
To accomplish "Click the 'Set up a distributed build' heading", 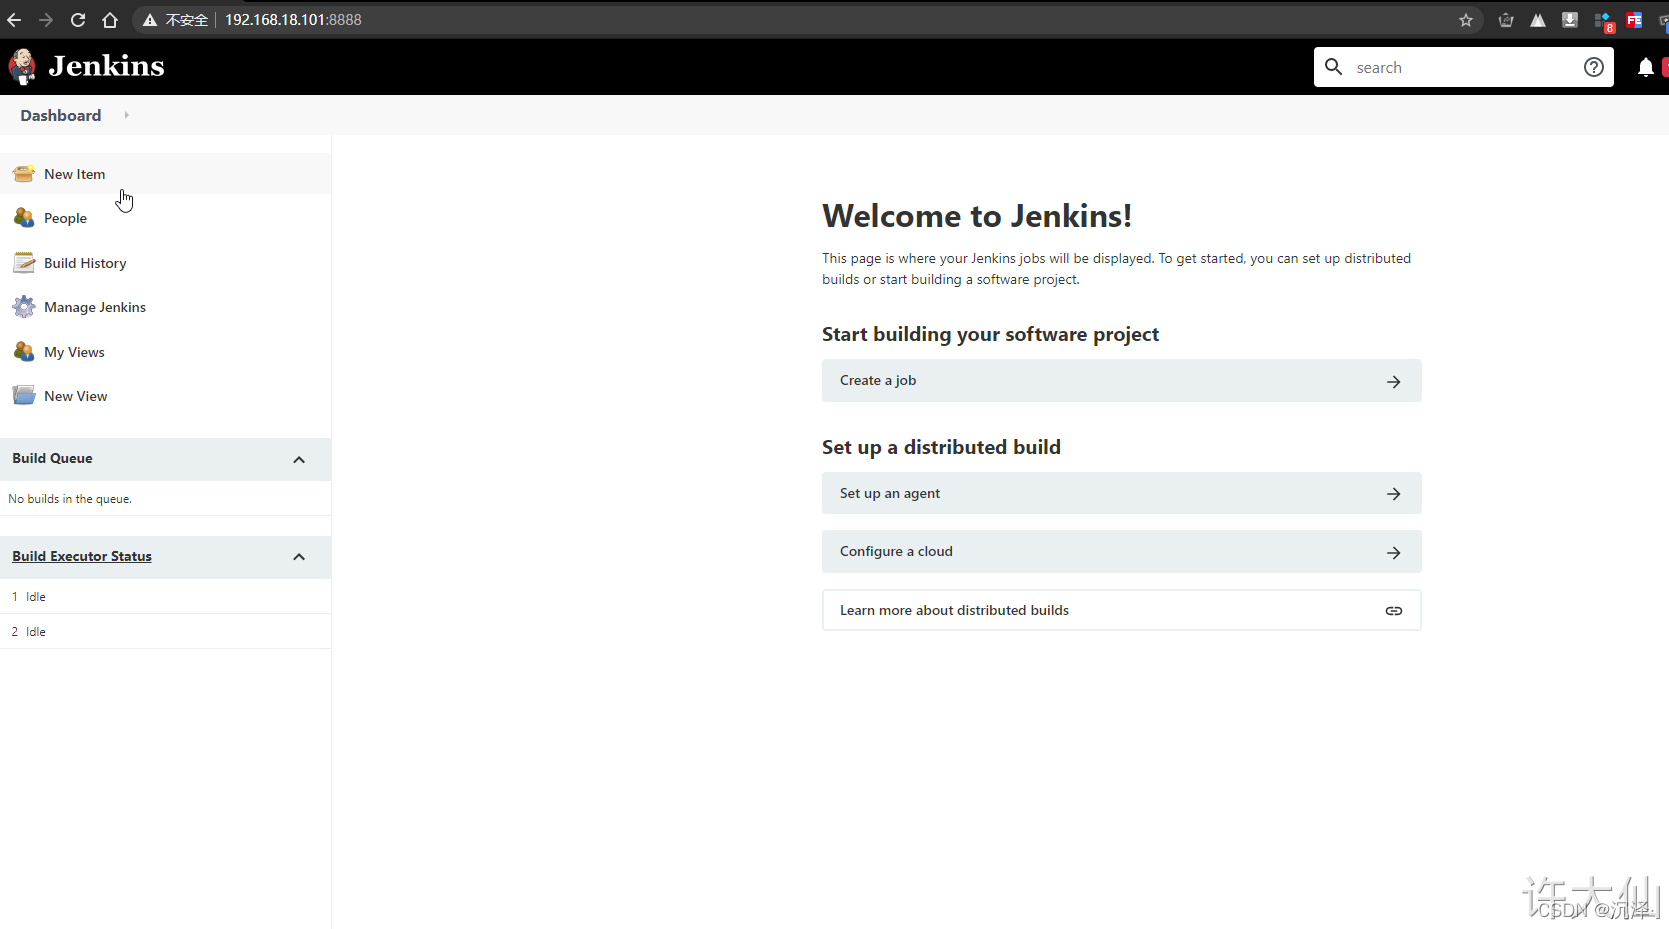I will click(x=941, y=447).
